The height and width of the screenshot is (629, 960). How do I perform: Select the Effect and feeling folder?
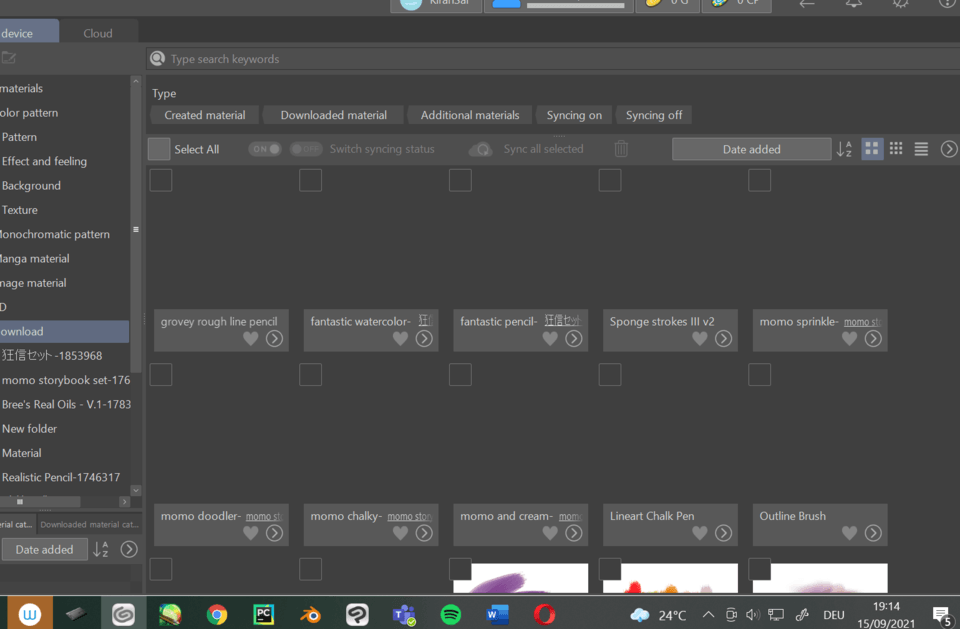coord(44,161)
